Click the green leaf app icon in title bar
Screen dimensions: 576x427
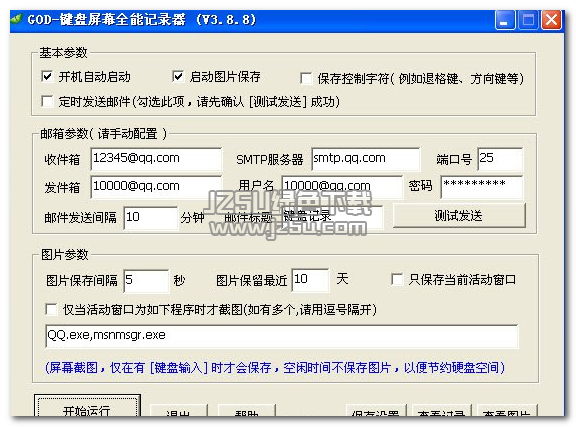point(17,19)
